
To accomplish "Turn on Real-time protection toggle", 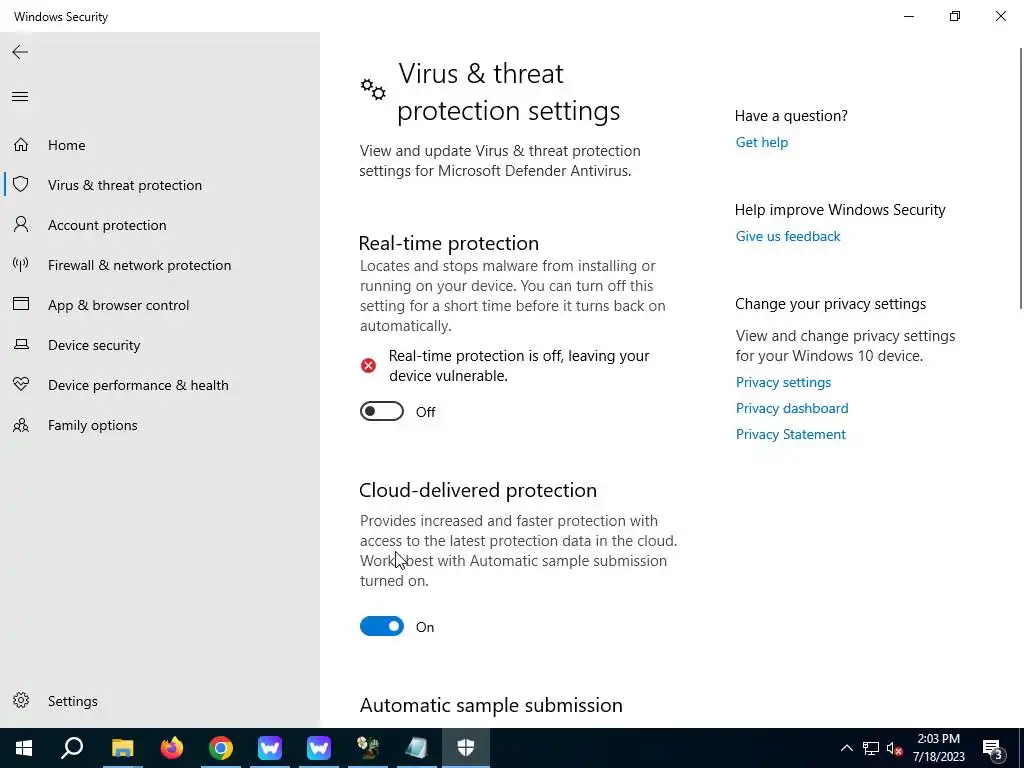I will click(x=382, y=411).
